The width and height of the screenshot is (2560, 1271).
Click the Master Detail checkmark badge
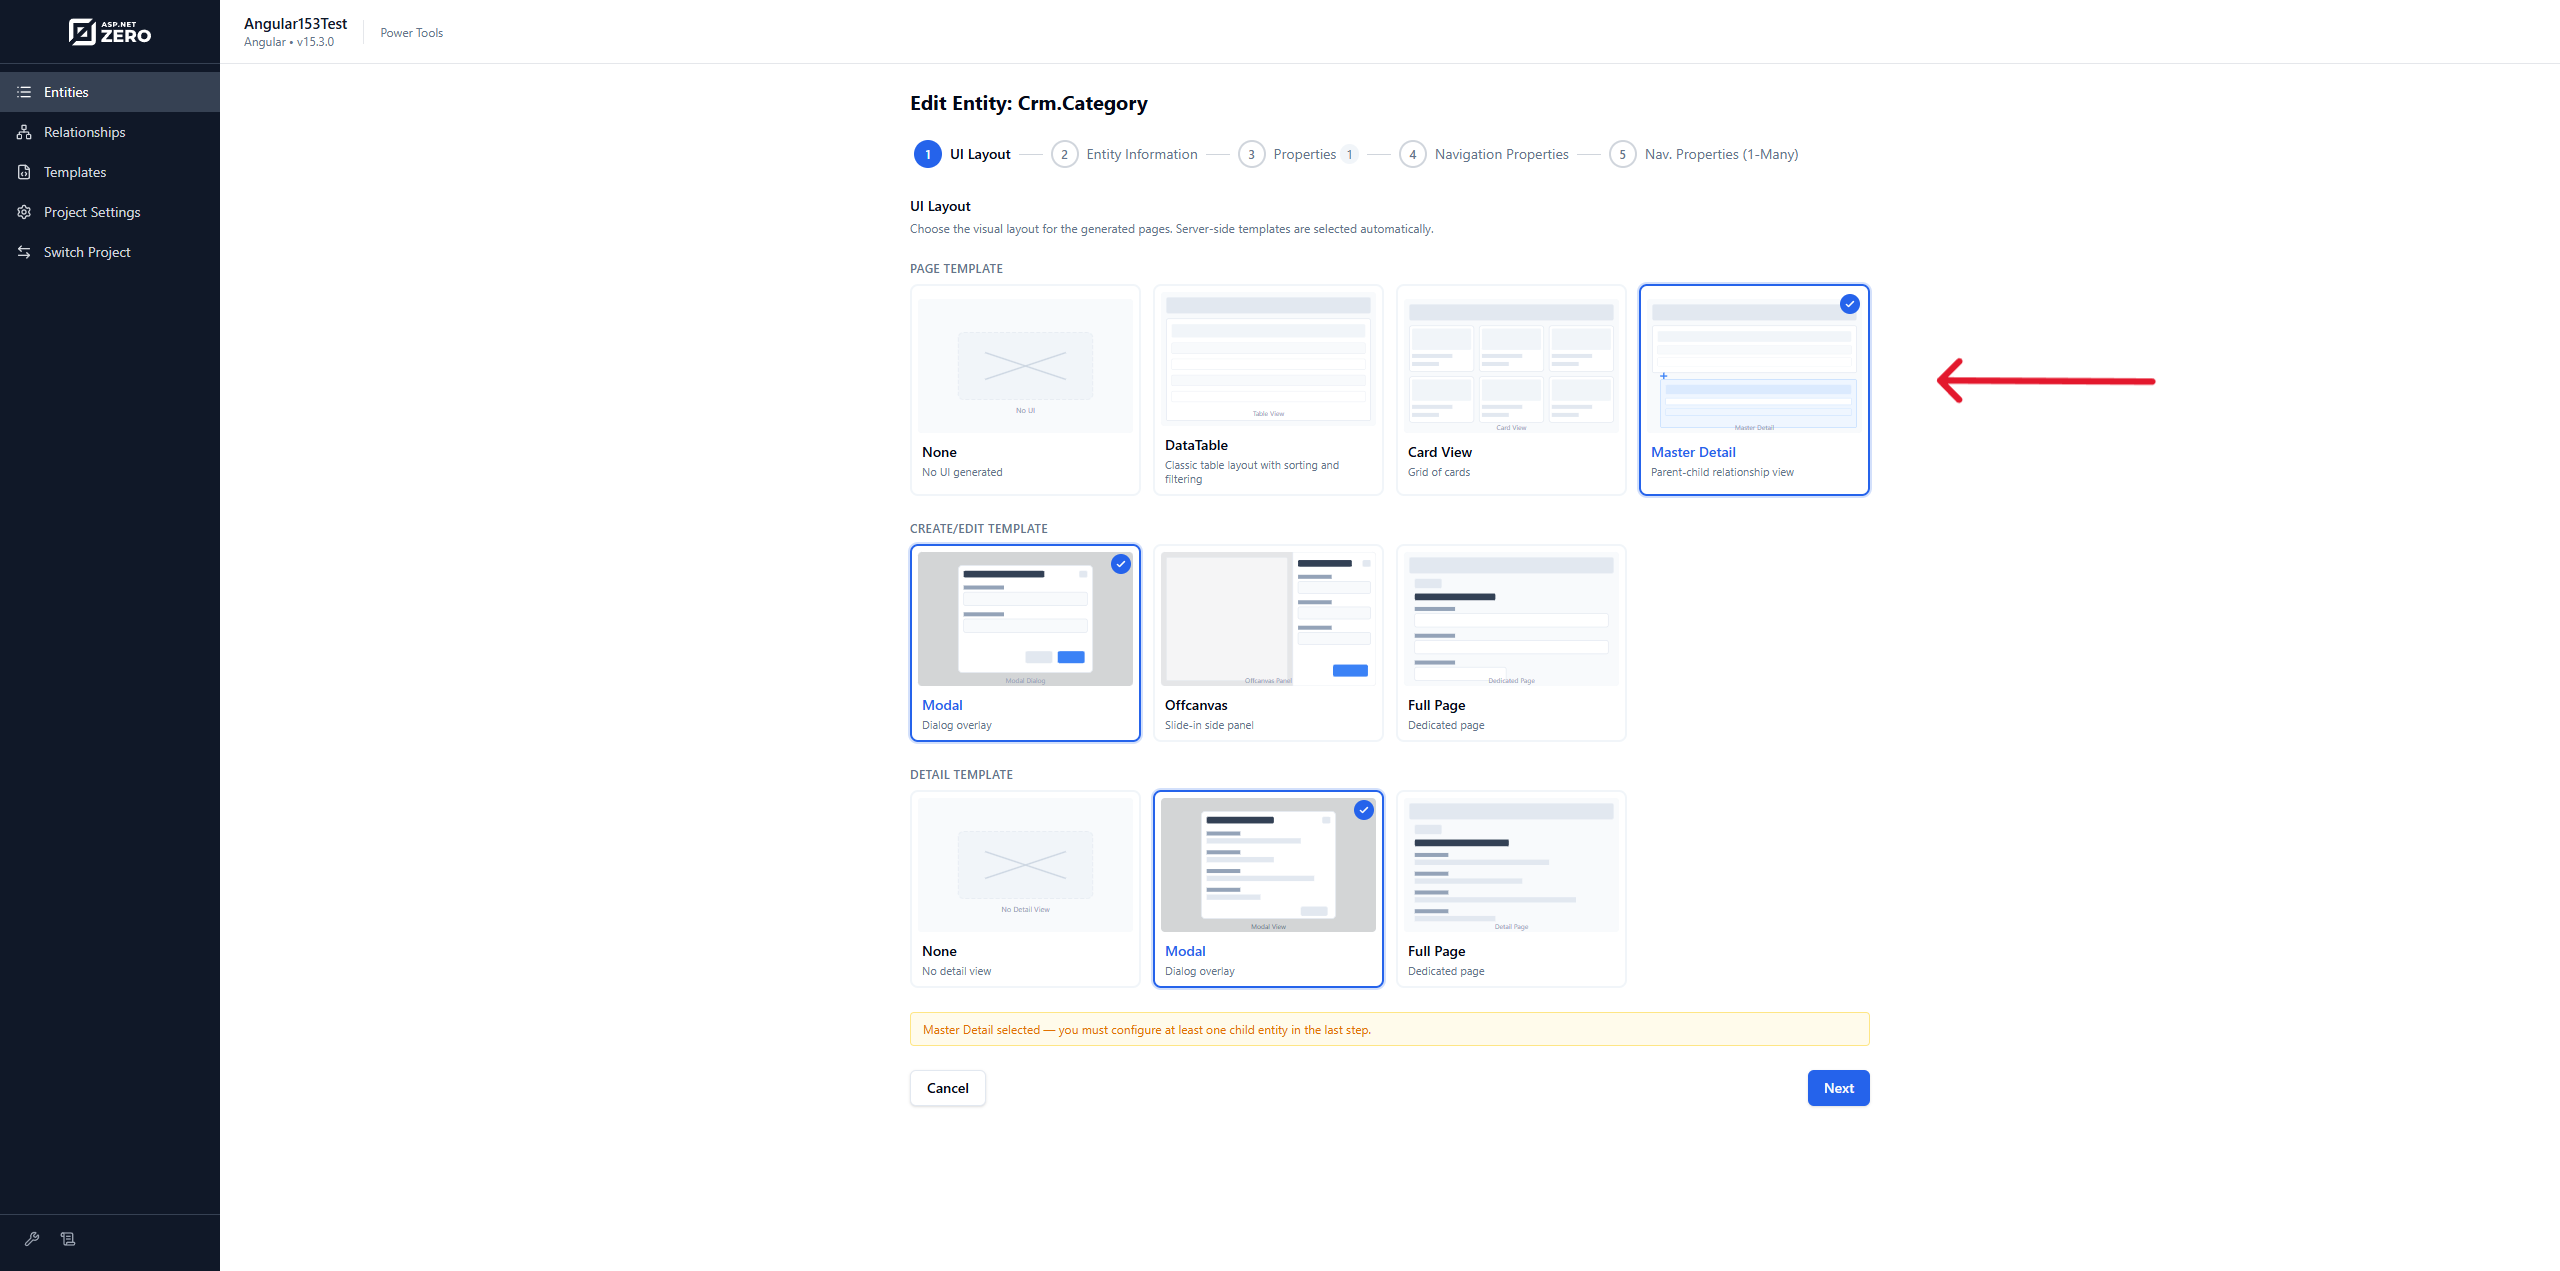click(1850, 304)
